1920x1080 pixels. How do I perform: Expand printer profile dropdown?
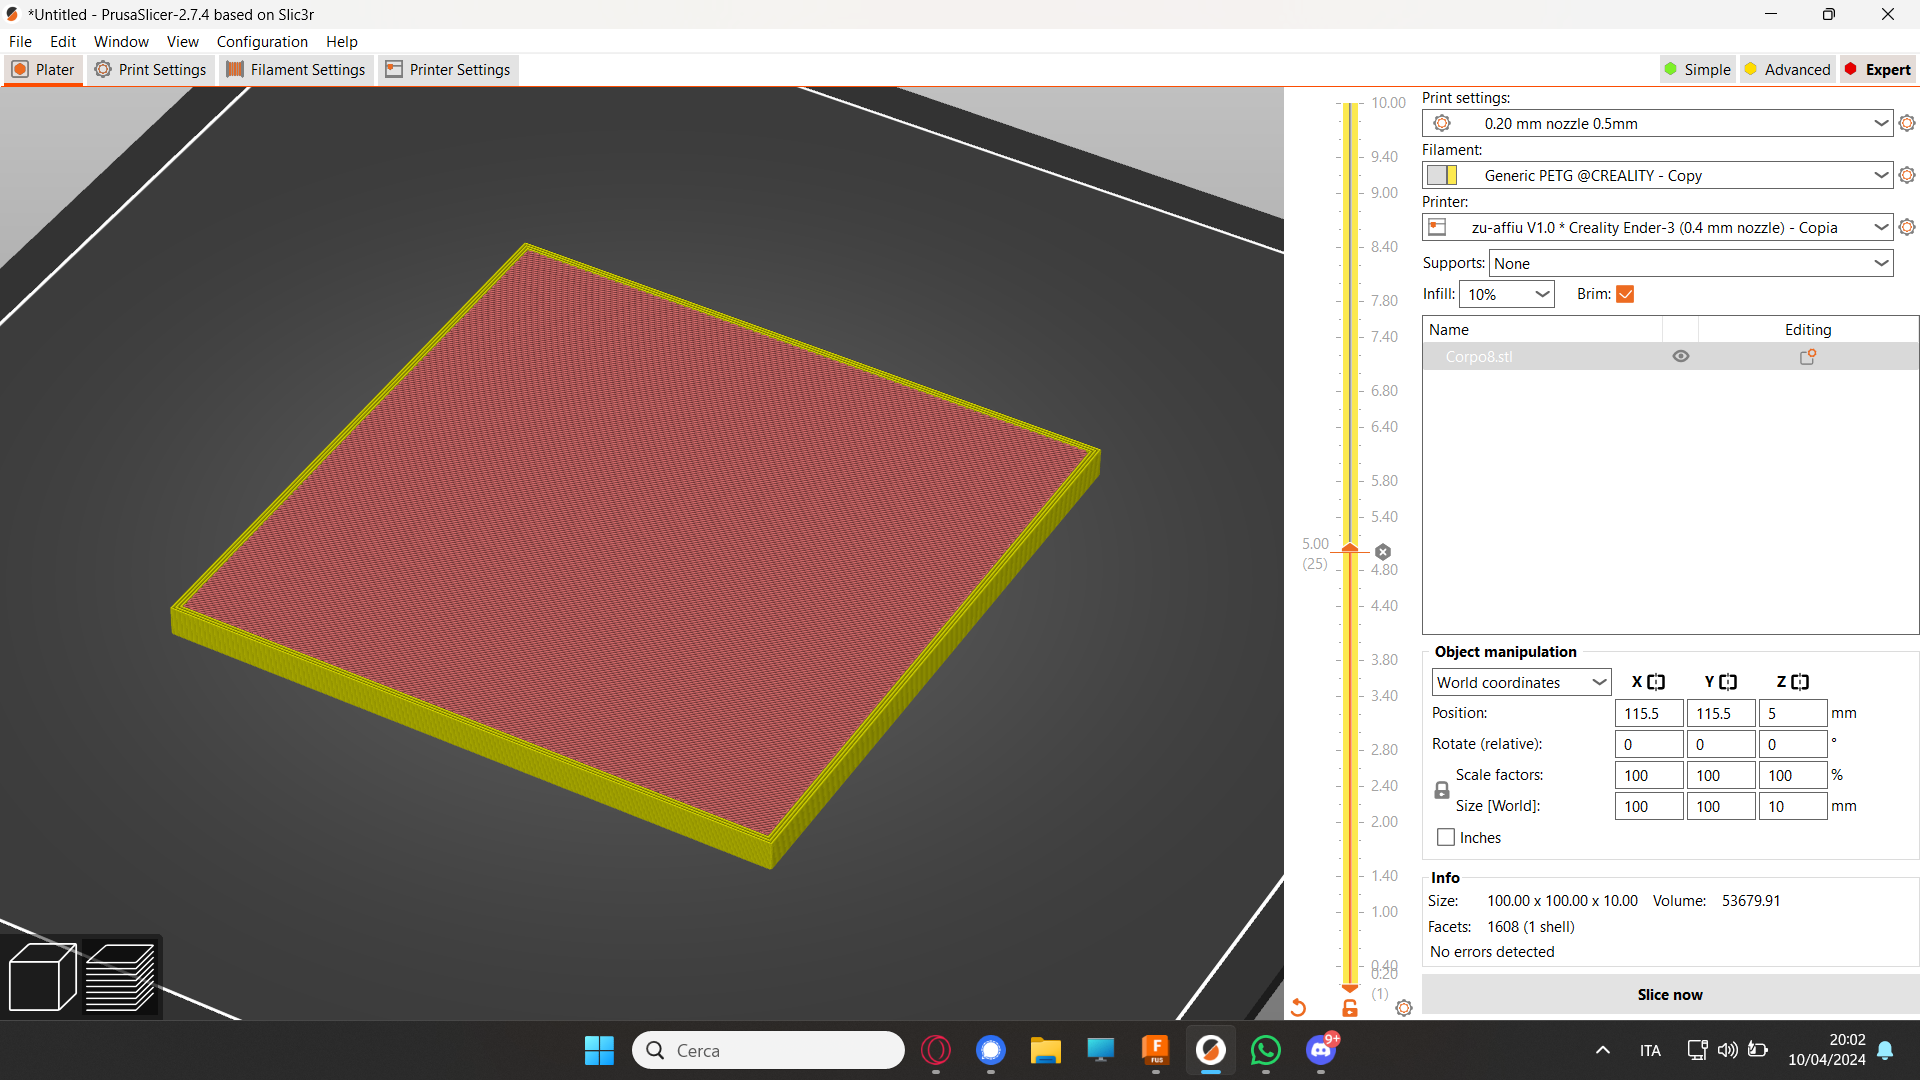pyautogui.click(x=1882, y=227)
